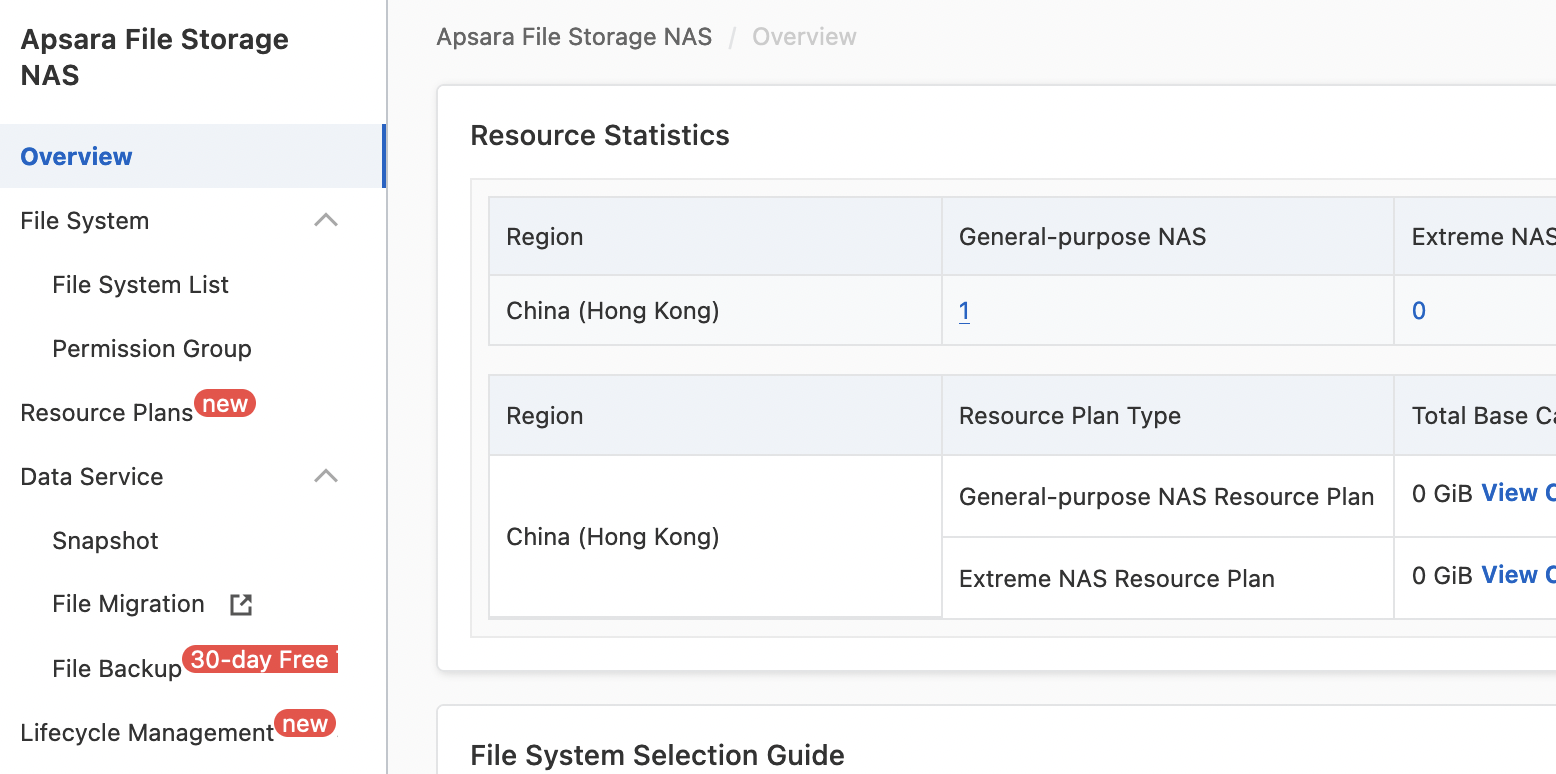Image resolution: width=1556 pixels, height=774 pixels.
Task: Click the Data Service sidebar heading
Action: pyautogui.click(x=92, y=477)
